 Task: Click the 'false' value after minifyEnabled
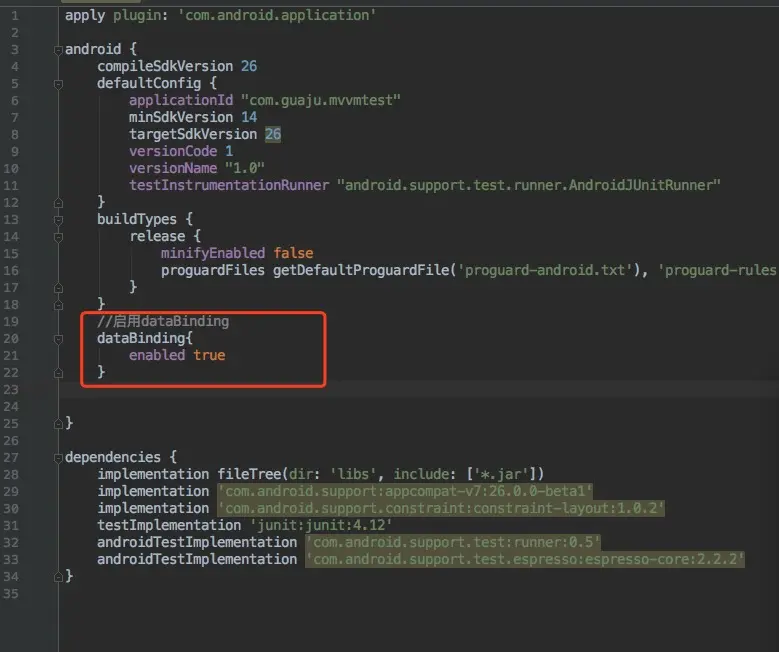click(293, 253)
